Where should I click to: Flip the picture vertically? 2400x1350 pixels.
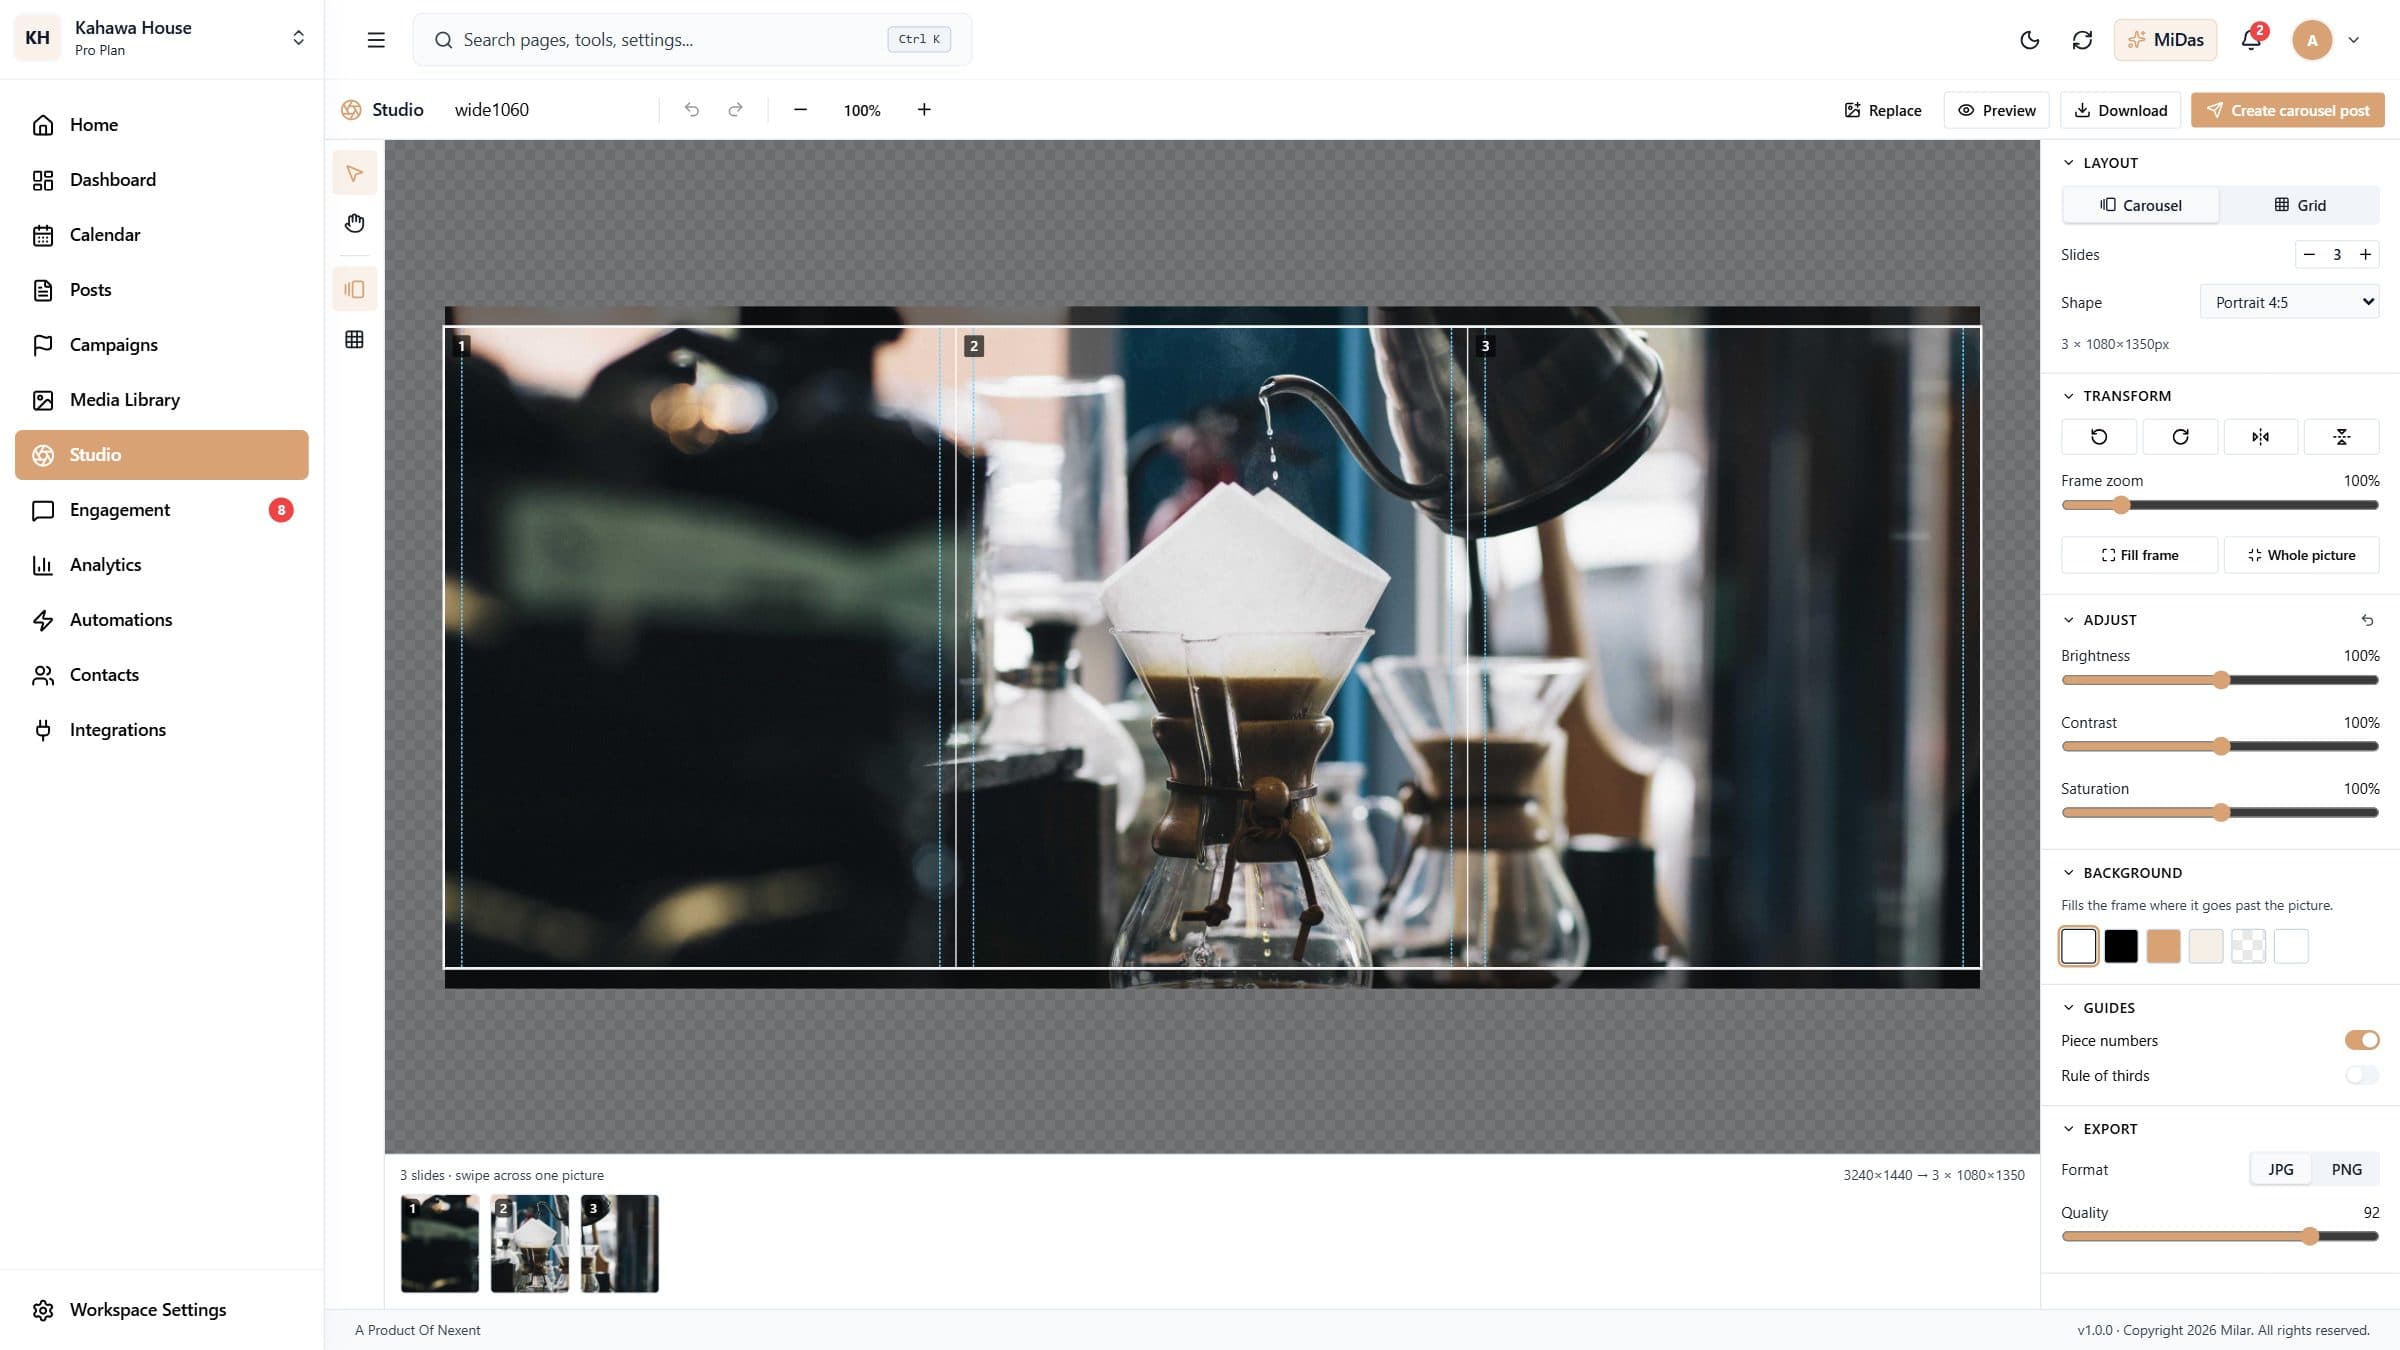(2341, 437)
